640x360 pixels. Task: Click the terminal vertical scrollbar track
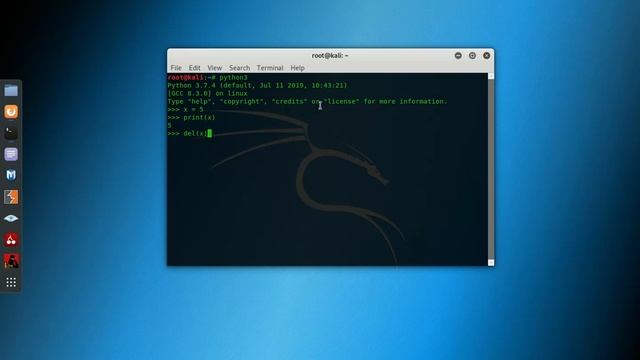[x=491, y=169]
